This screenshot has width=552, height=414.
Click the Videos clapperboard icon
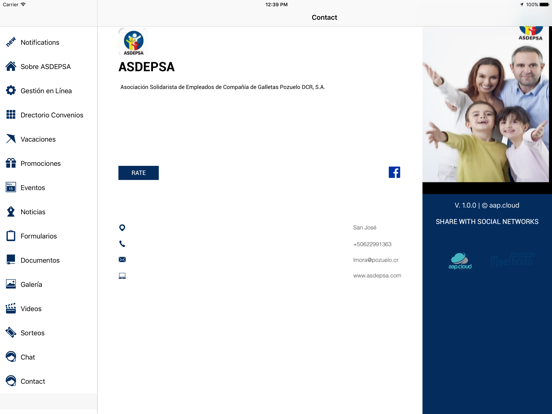tap(11, 308)
